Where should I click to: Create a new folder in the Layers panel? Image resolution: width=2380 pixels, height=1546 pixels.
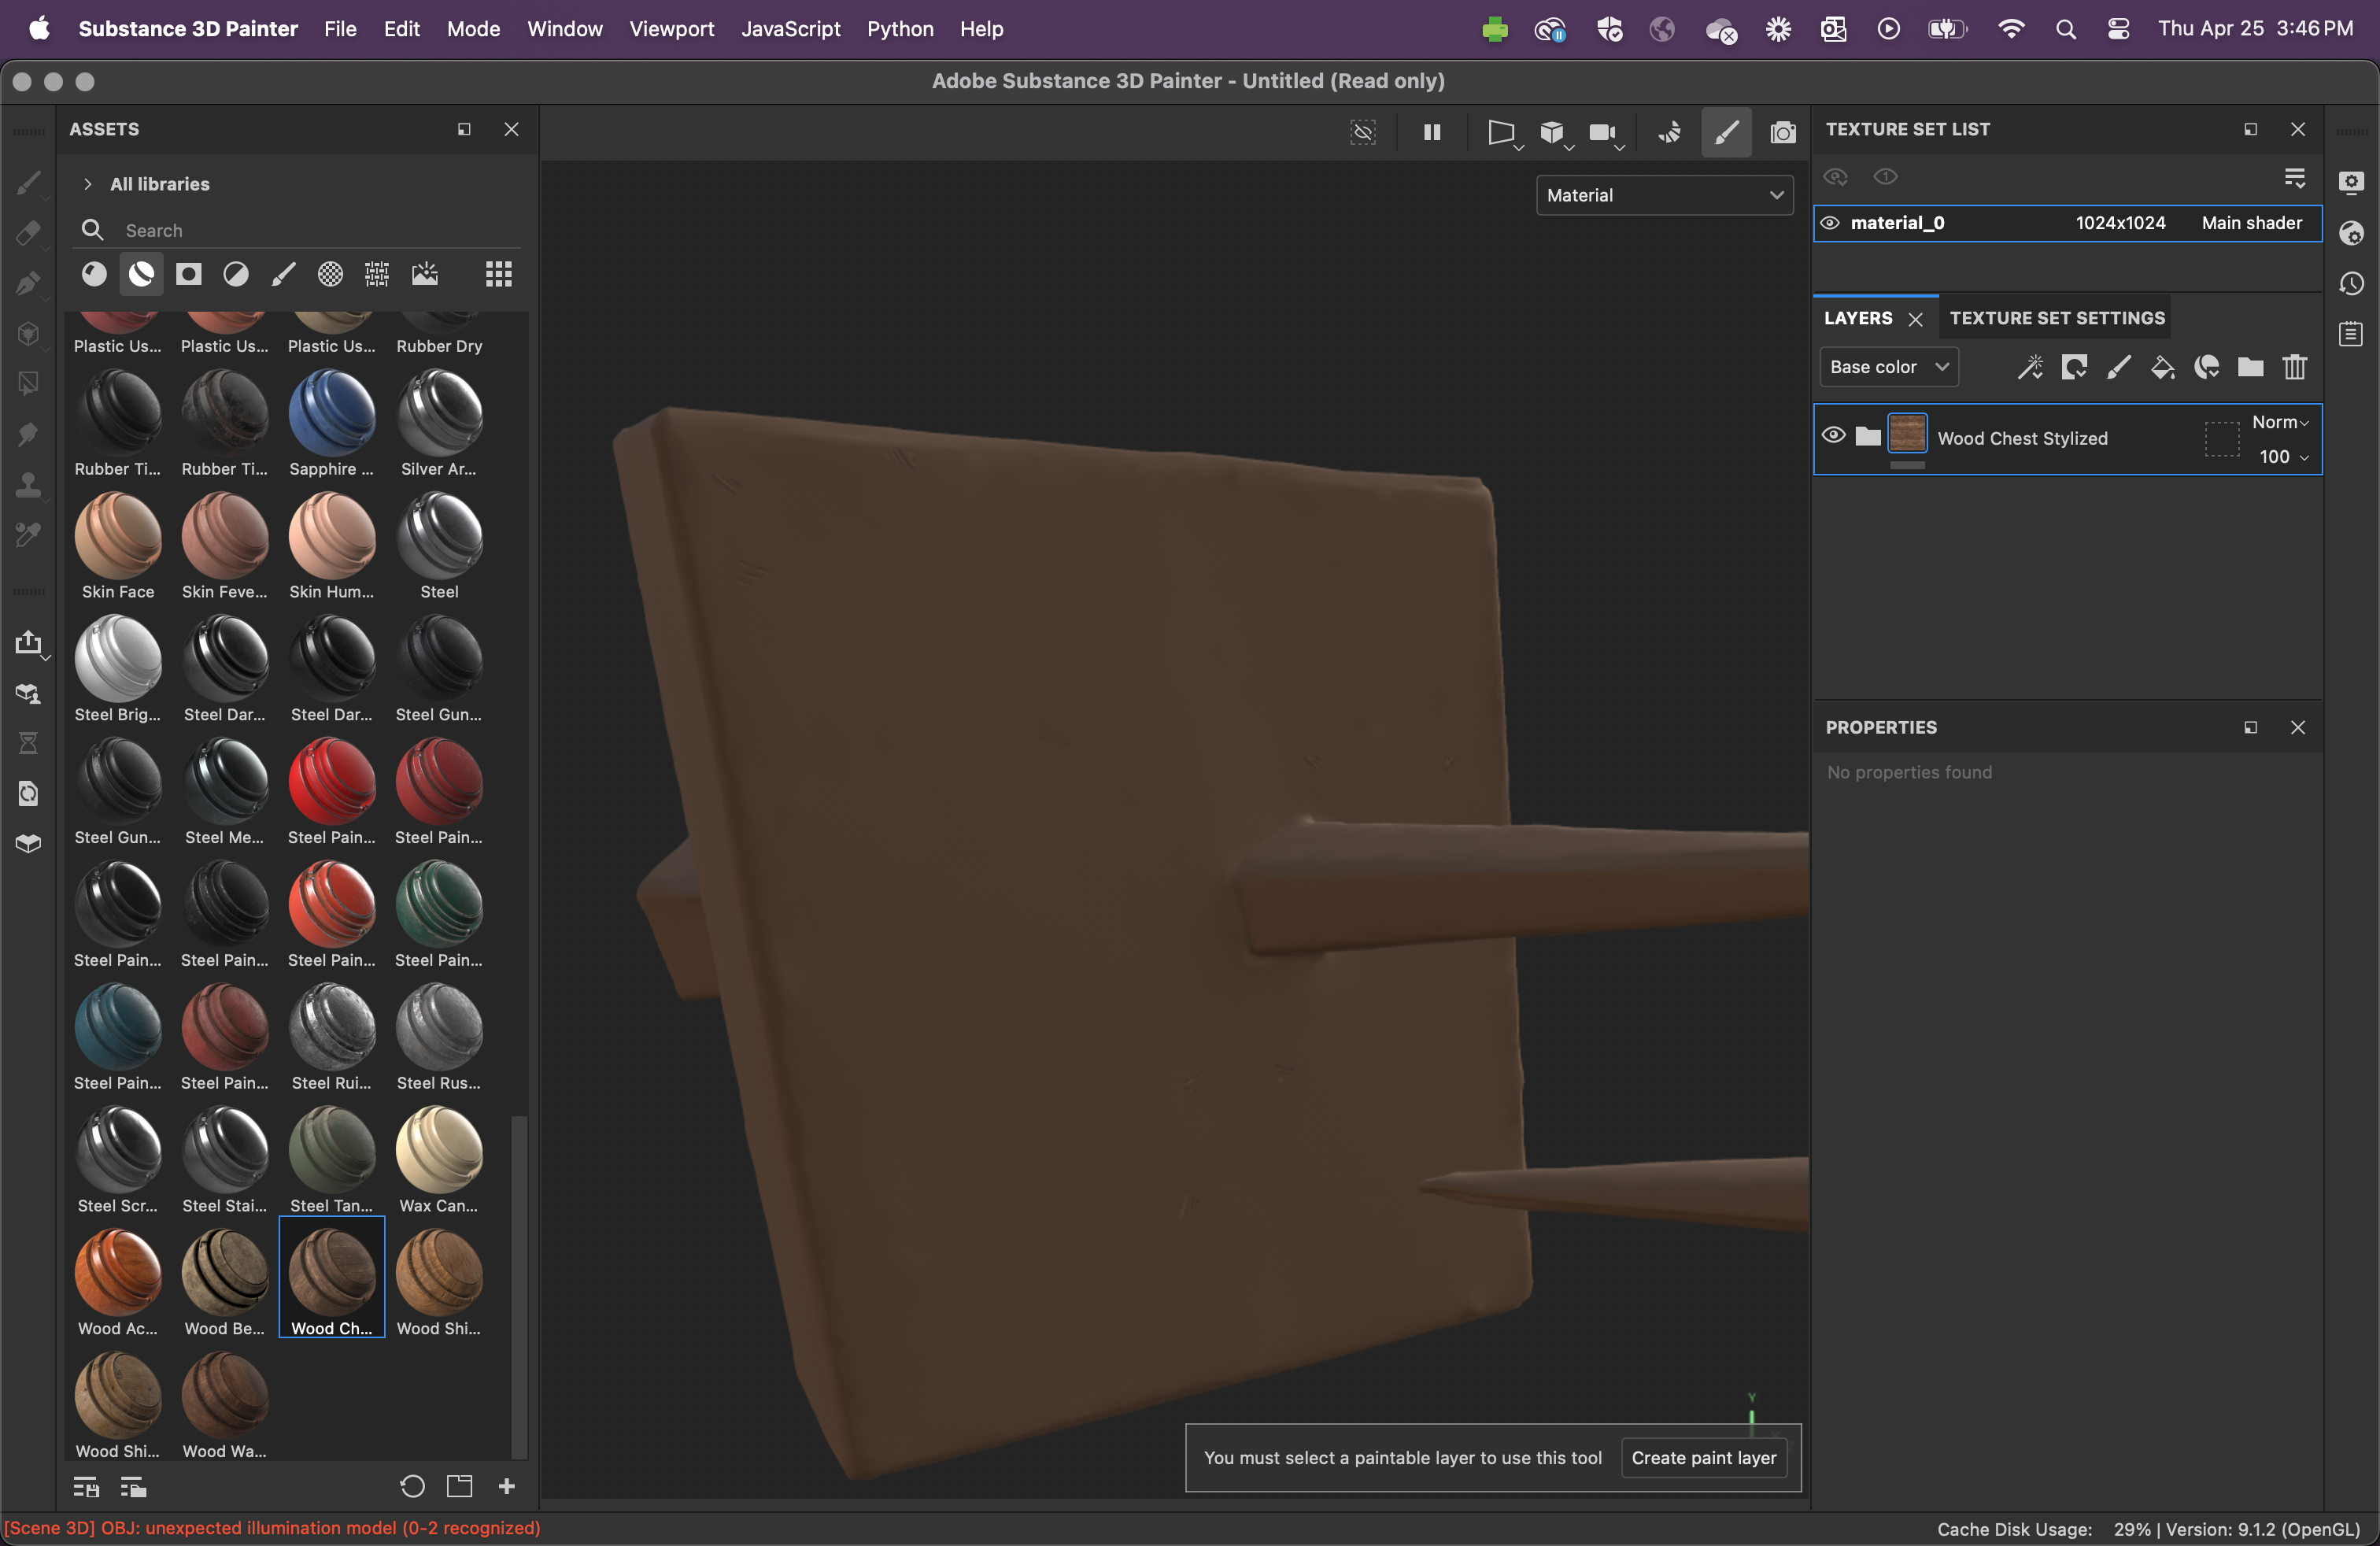pos(2251,368)
